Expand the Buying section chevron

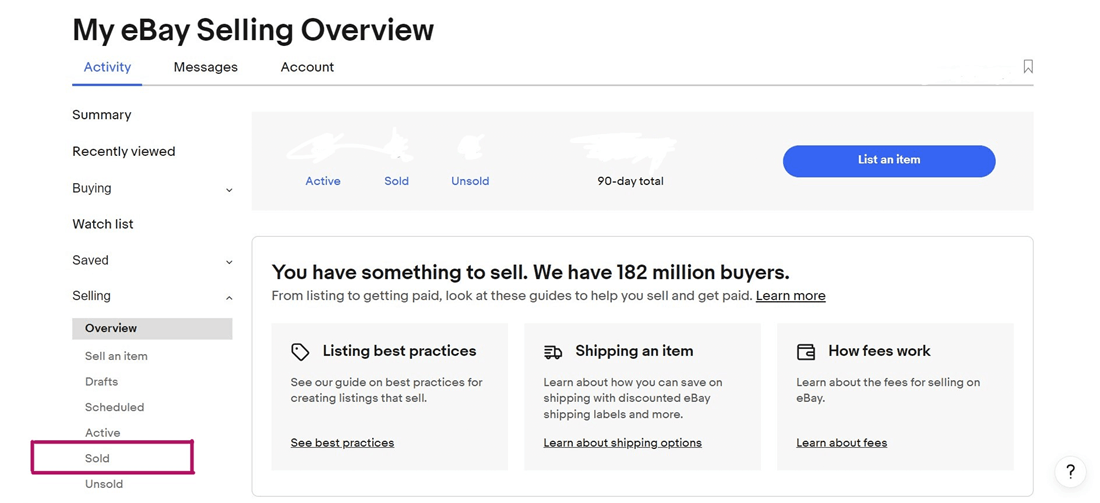click(229, 189)
